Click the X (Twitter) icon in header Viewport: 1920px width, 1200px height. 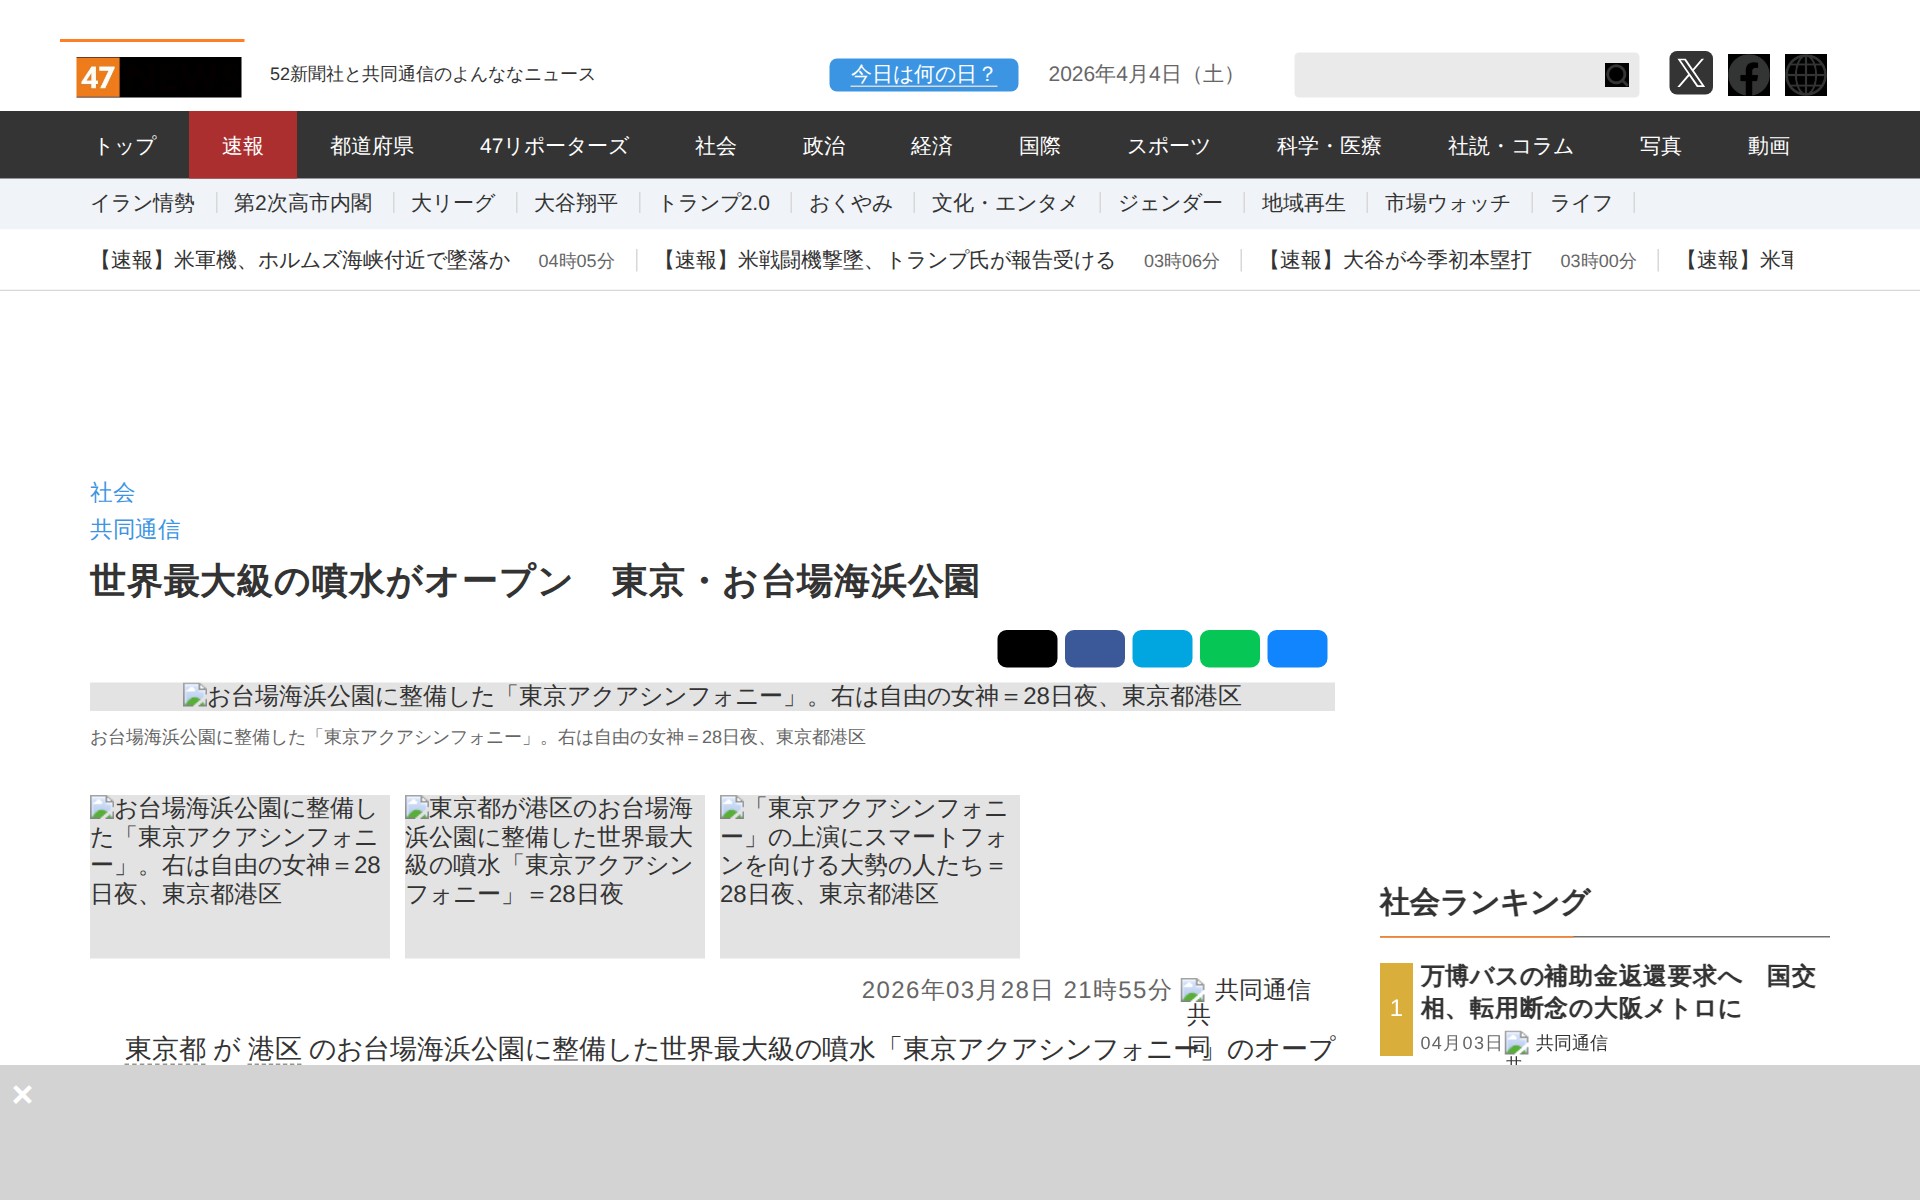tap(1690, 74)
